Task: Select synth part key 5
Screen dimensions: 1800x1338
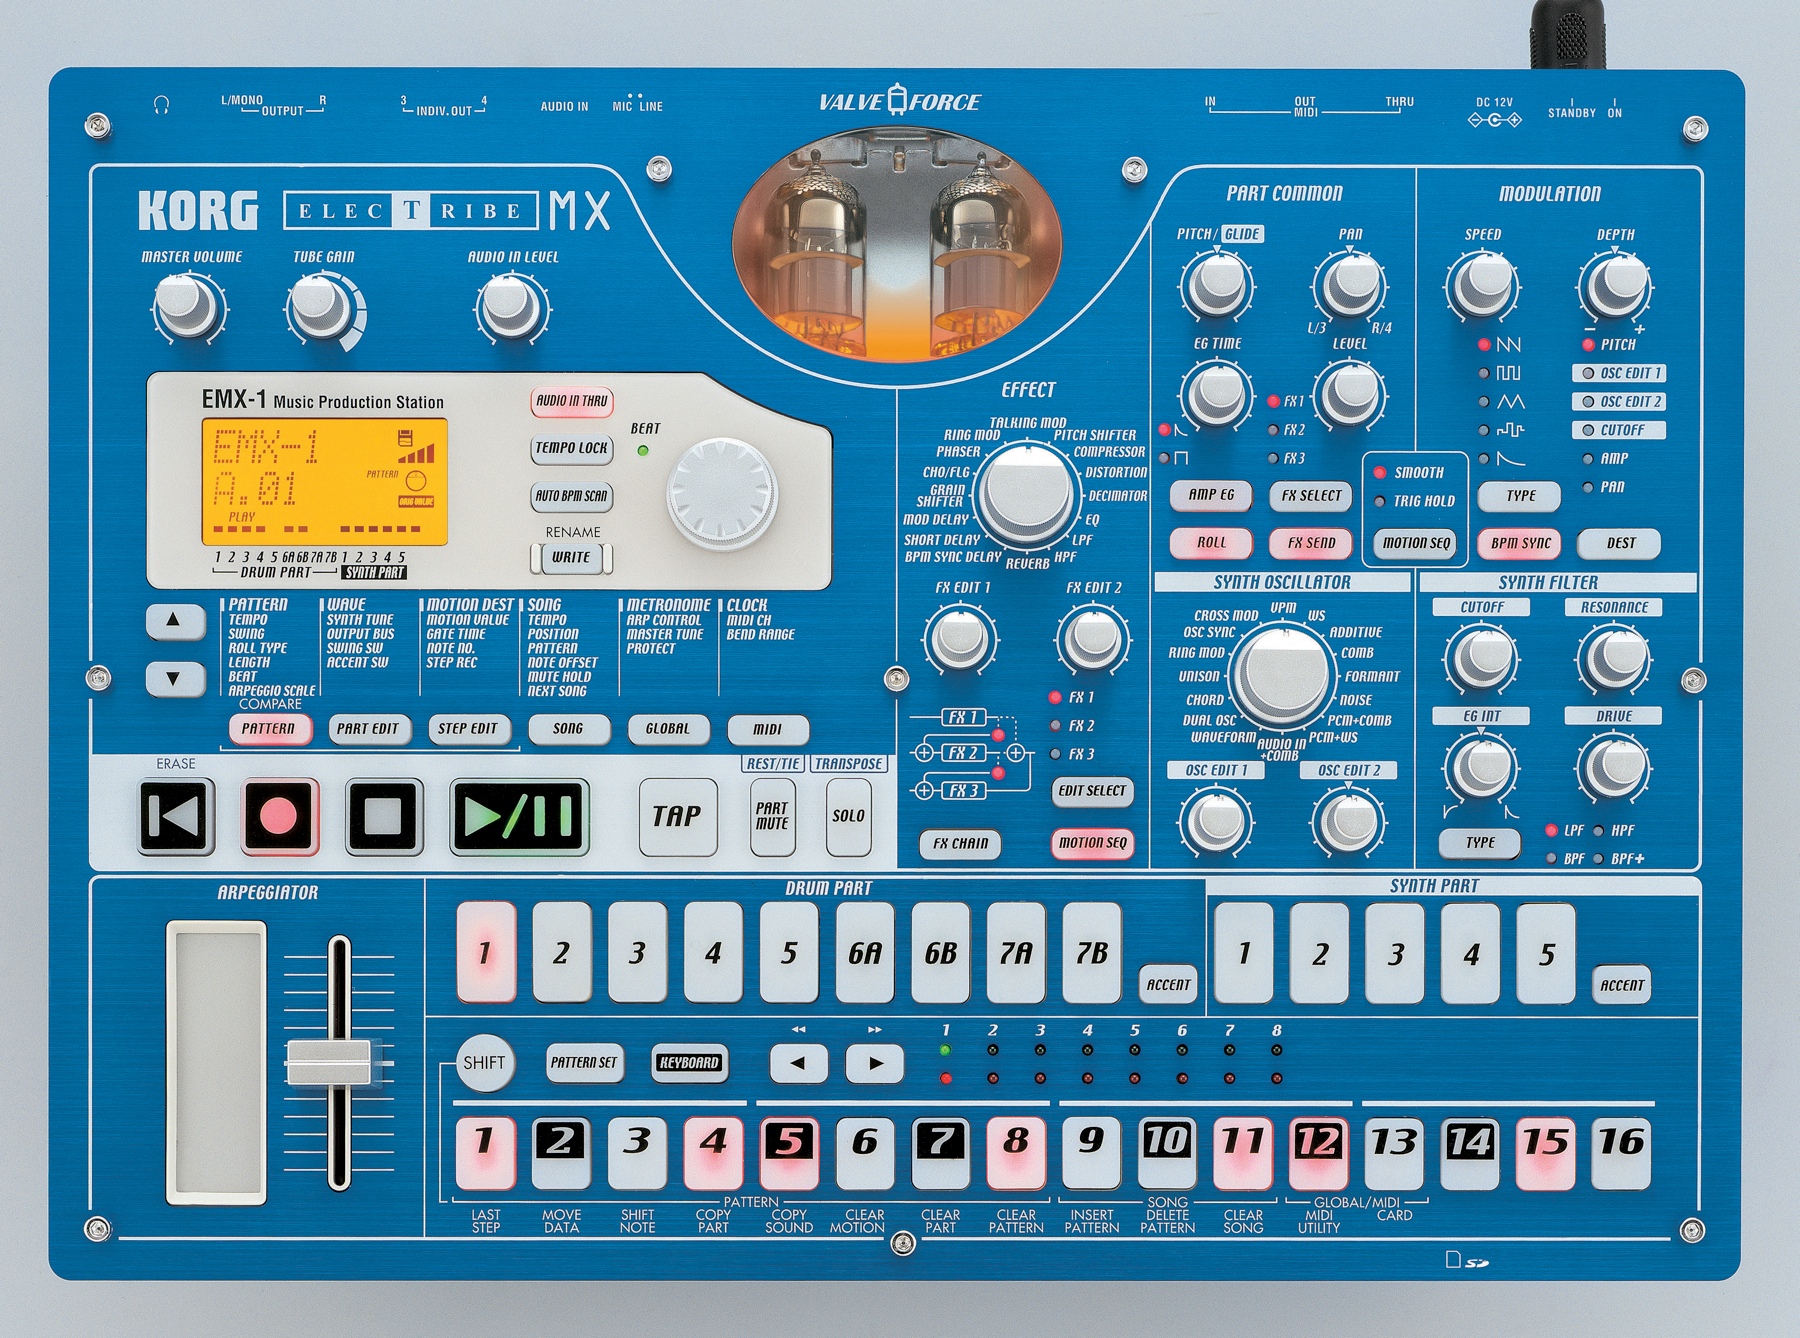Action: click(x=1546, y=952)
